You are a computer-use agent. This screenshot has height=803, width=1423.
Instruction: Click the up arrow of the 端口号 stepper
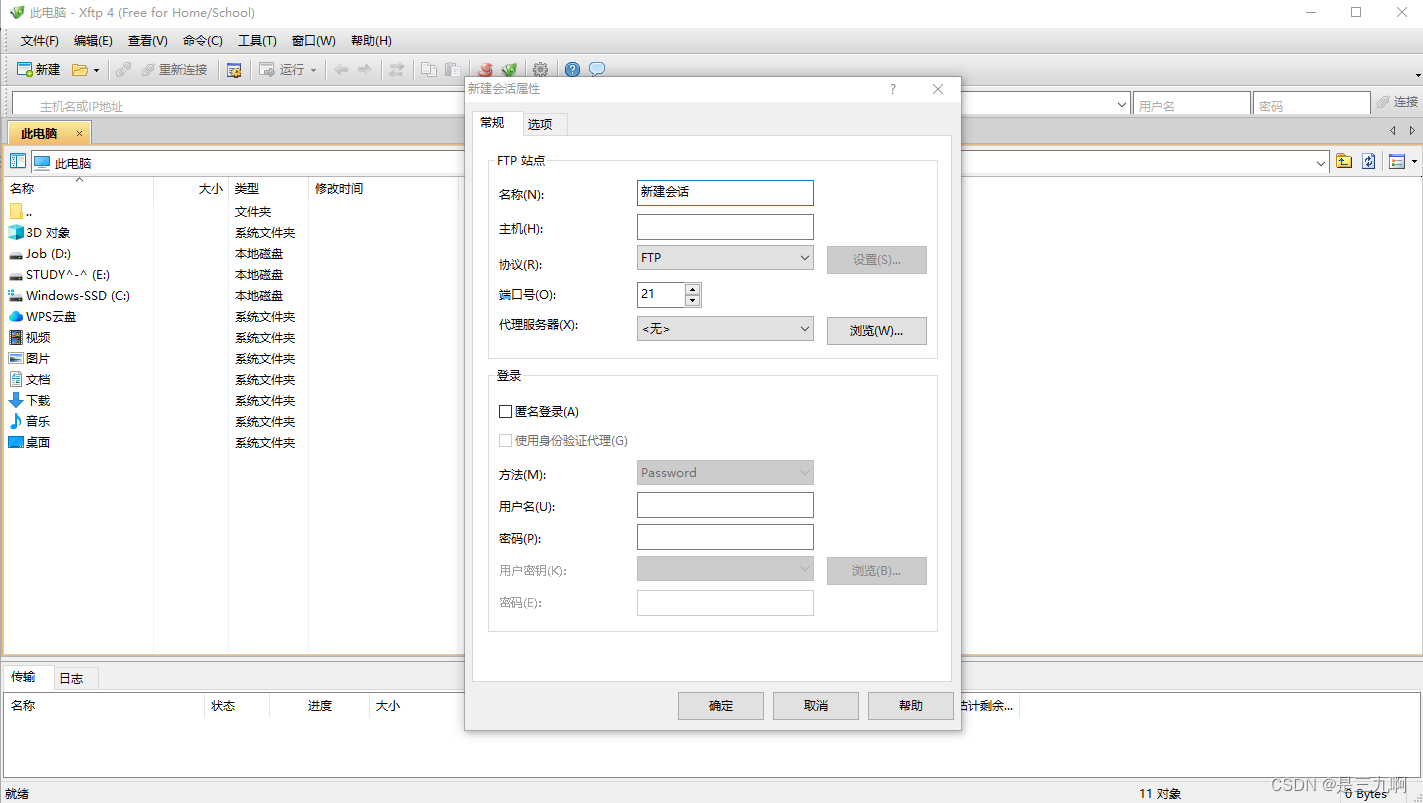[691, 289]
